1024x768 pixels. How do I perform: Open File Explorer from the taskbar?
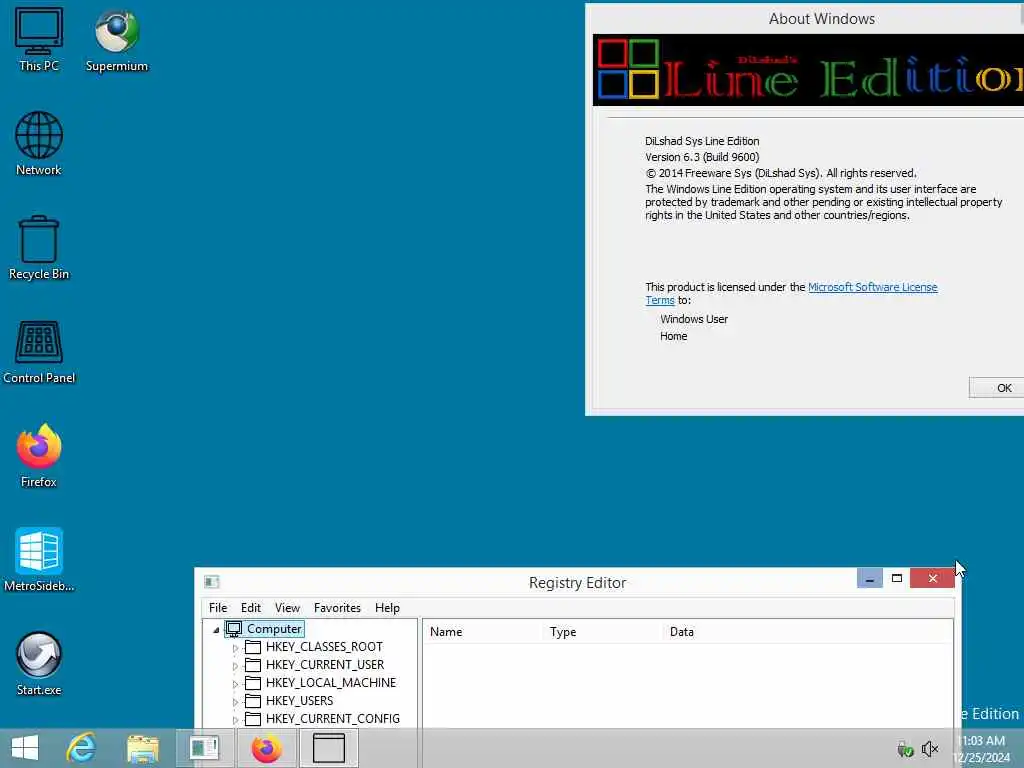[142, 748]
